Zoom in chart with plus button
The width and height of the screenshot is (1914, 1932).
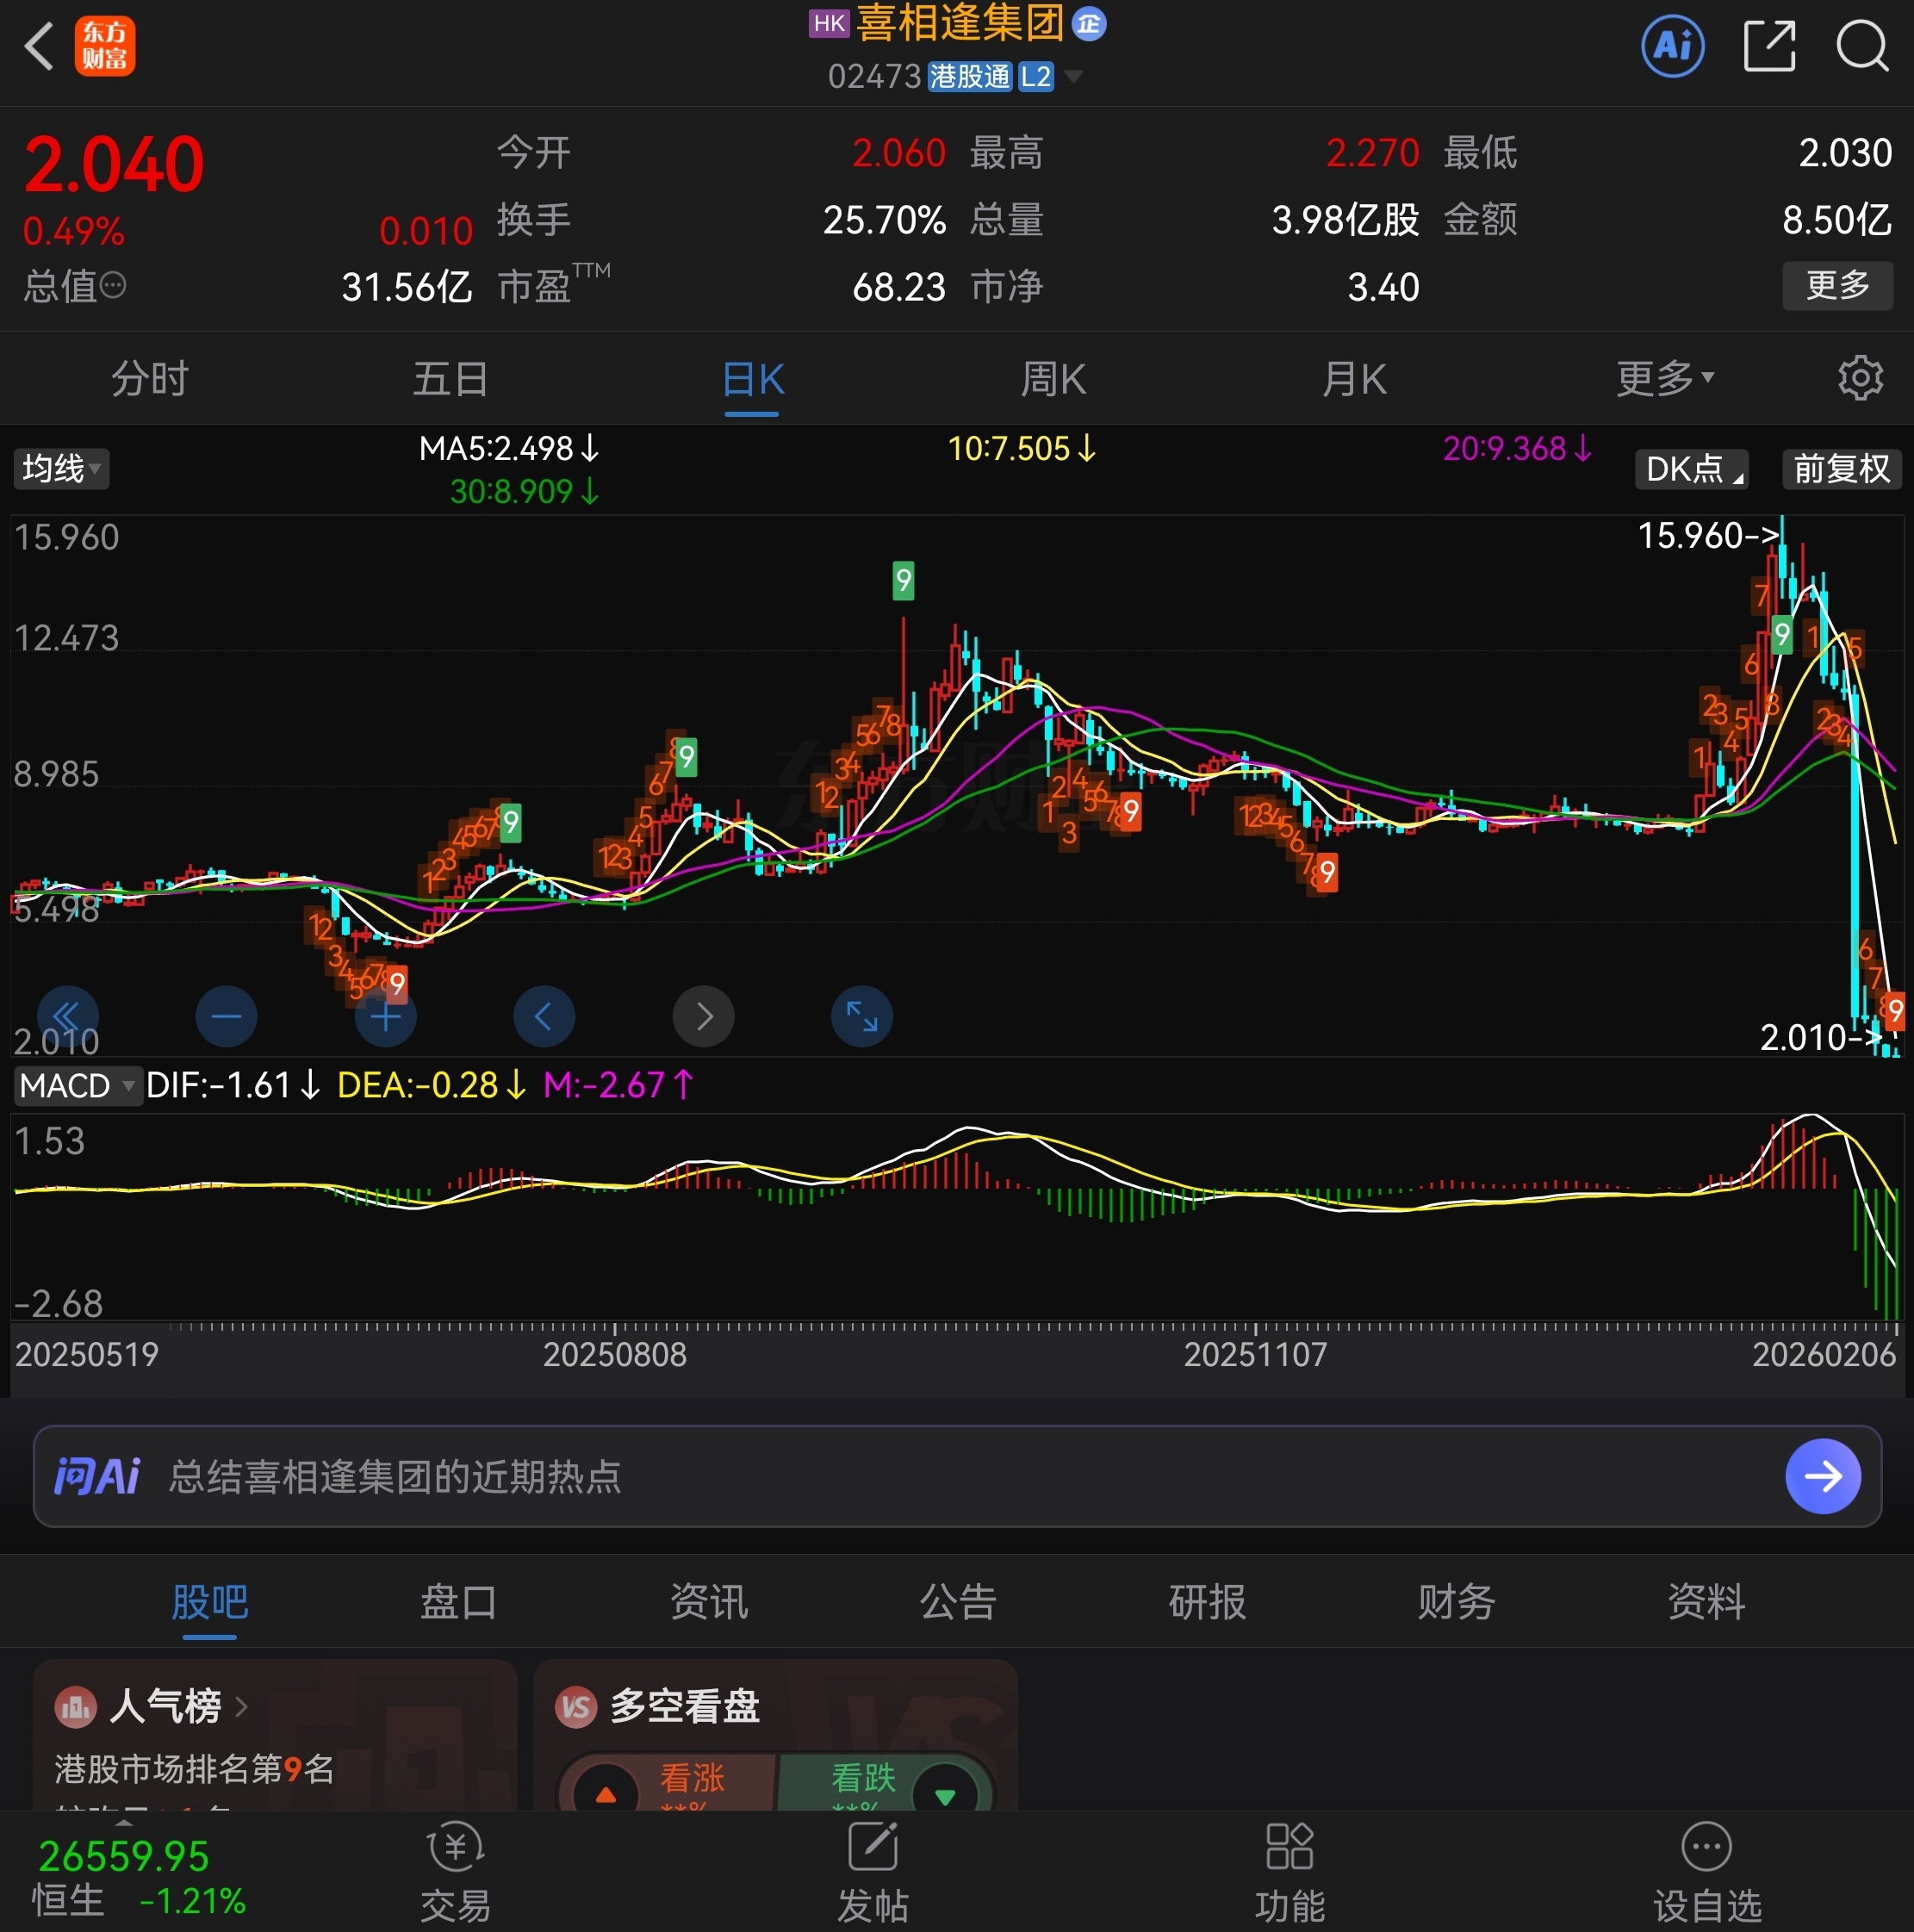[385, 1017]
